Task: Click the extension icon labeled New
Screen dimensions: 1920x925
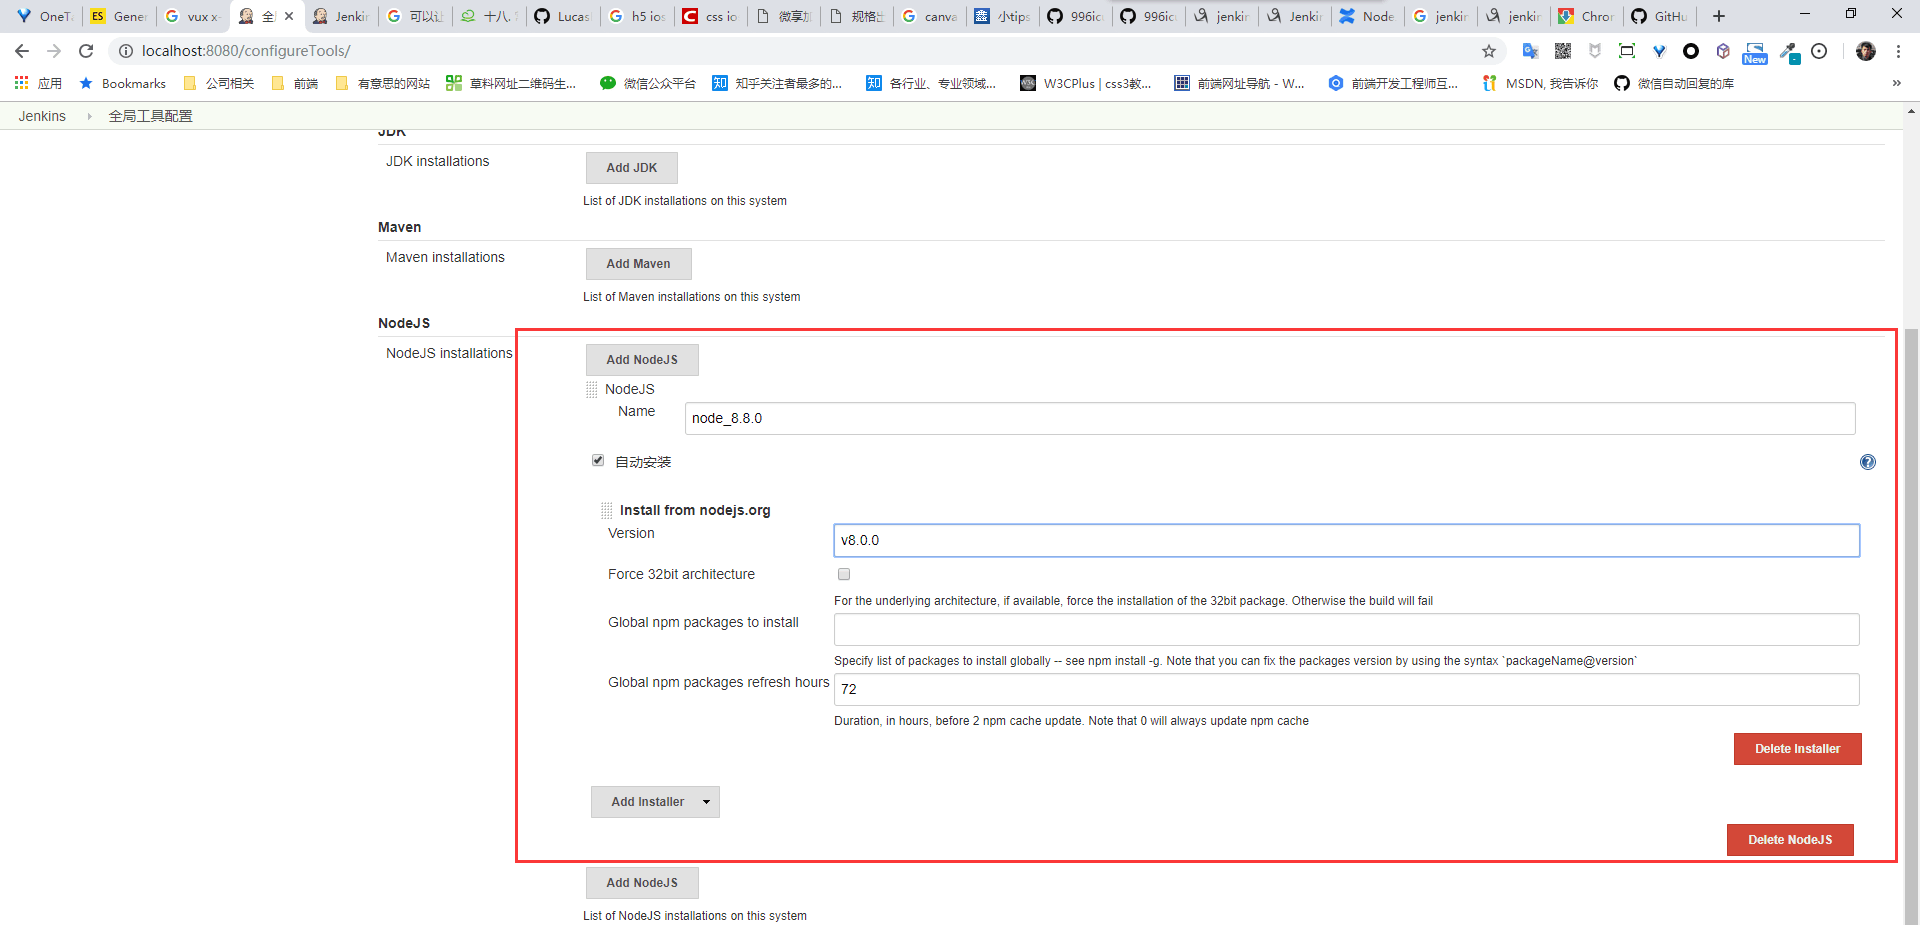Action: pos(1755,53)
